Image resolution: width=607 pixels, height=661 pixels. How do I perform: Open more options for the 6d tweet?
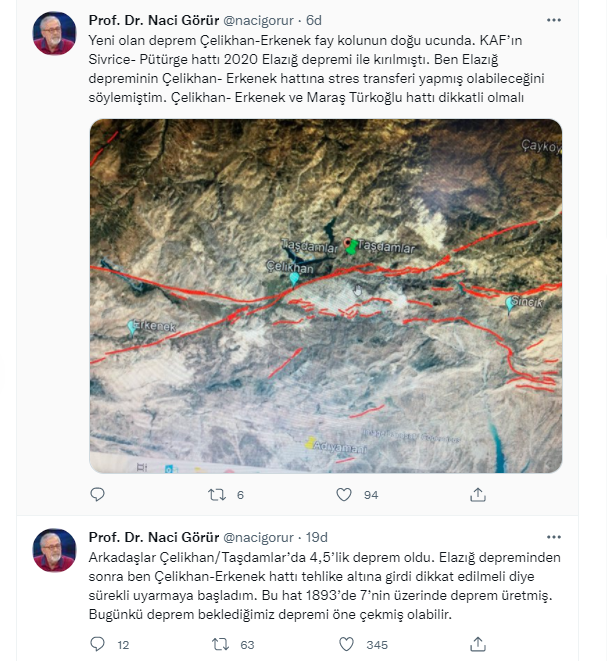[553, 20]
